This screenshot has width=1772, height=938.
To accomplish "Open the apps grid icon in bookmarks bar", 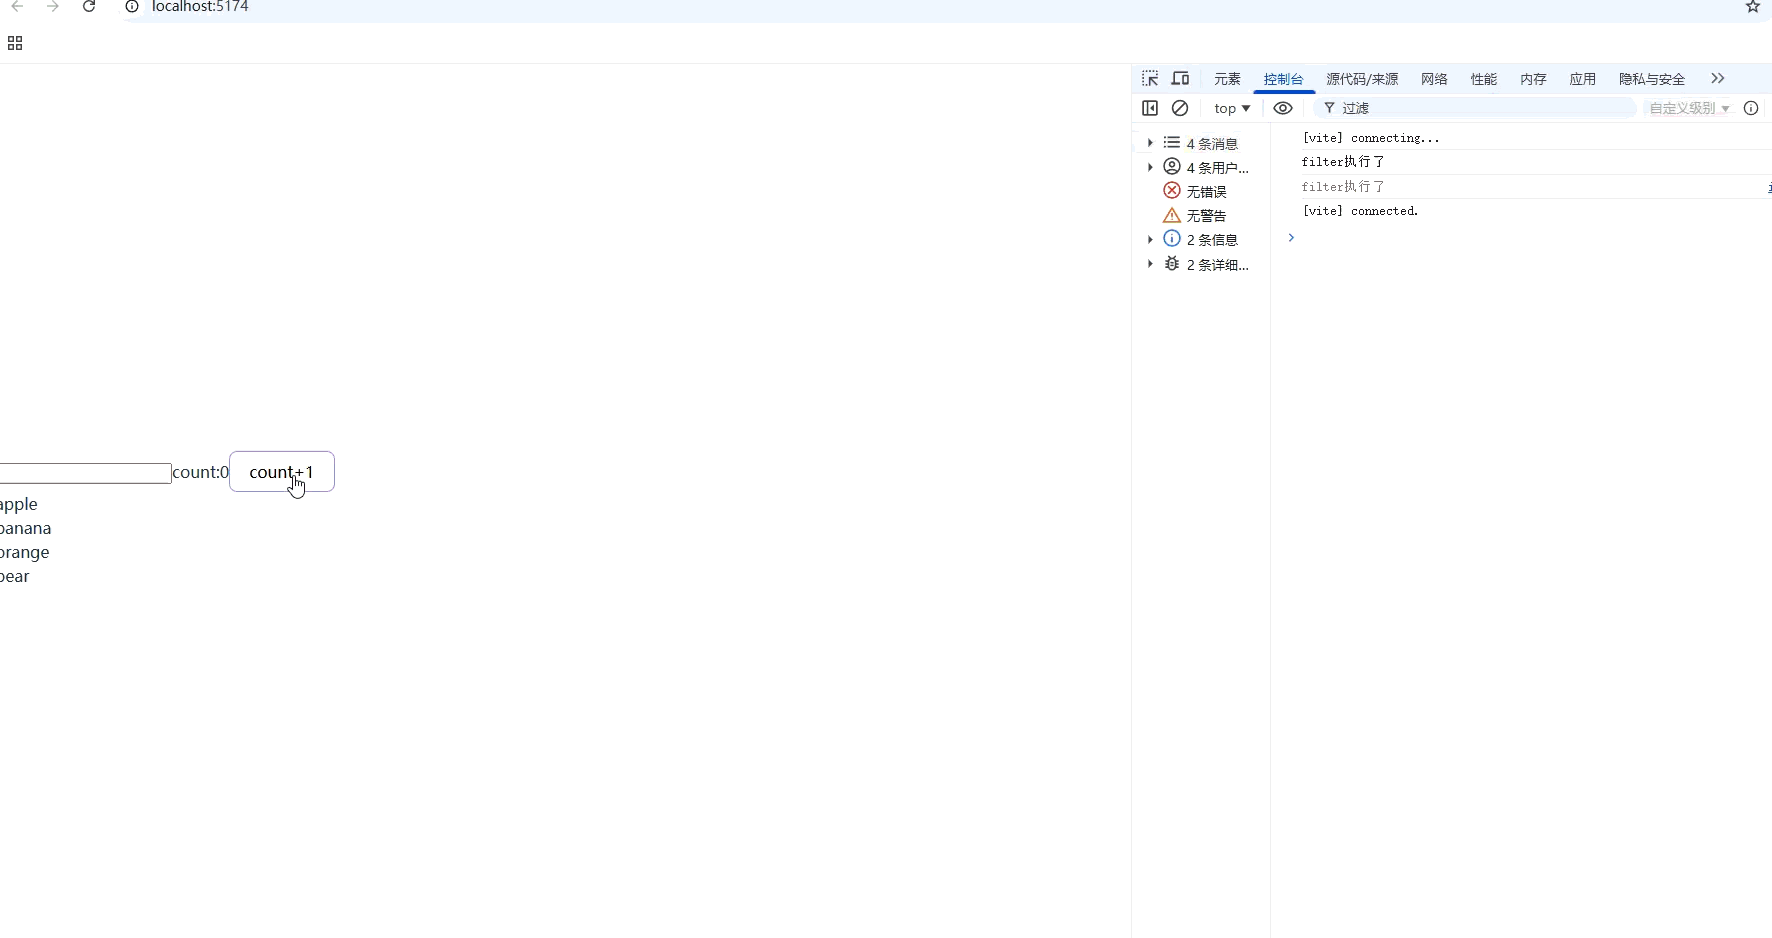I will pyautogui.click(x=15, y=43).
